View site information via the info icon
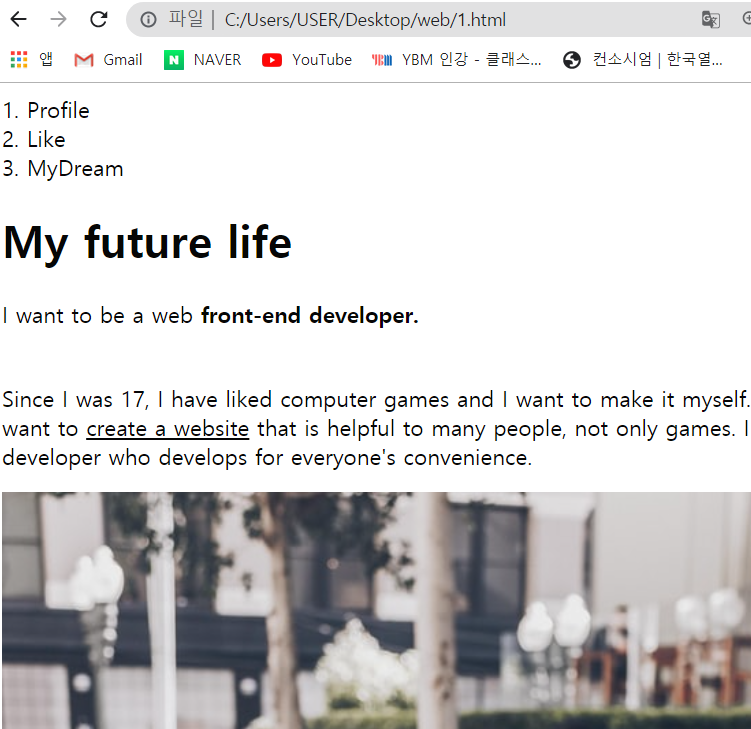This screenshot has width=751, height=729. 148,20
